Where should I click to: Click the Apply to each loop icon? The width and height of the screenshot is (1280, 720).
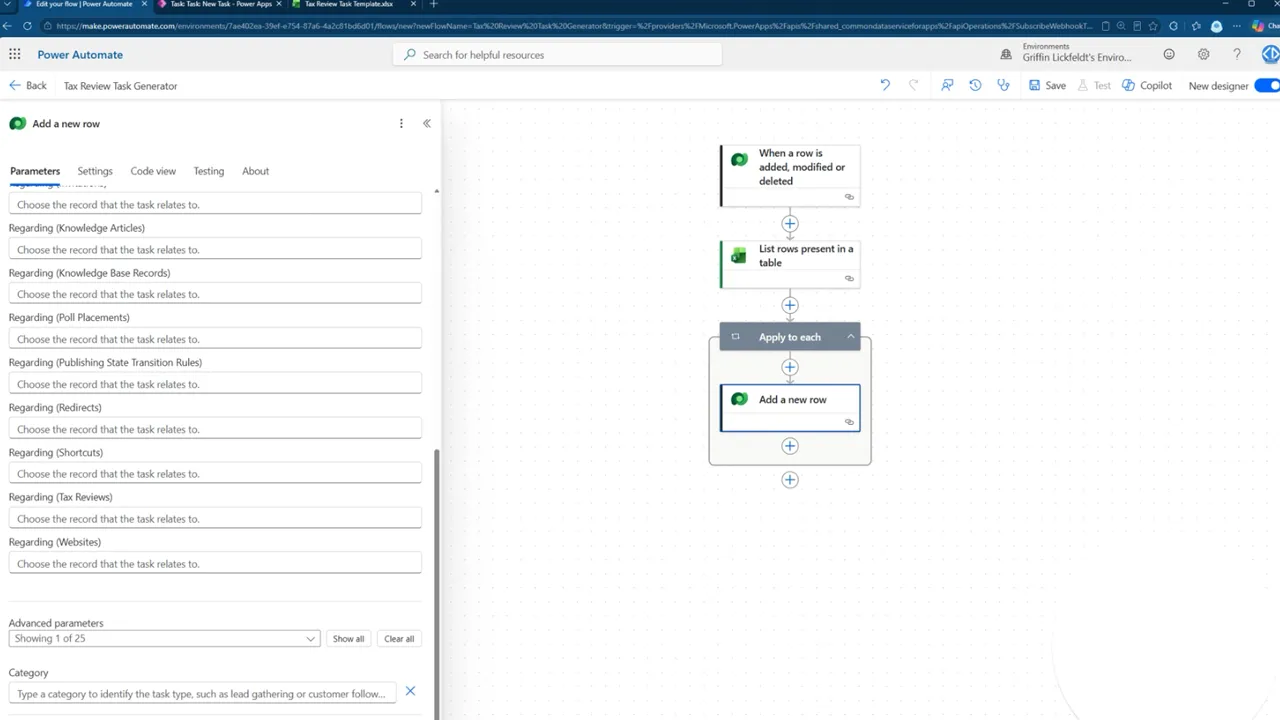[x=736, y=337]
